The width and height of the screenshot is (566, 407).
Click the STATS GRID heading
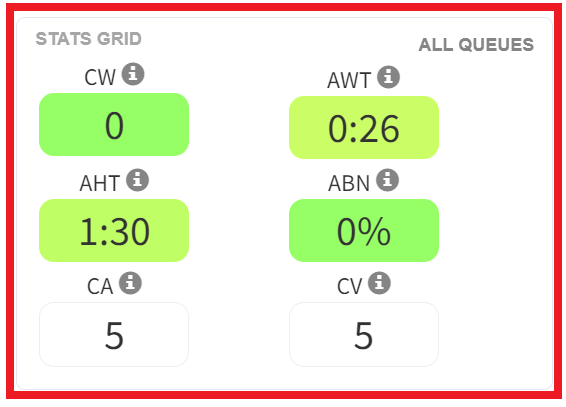click(x=88, y=39)
